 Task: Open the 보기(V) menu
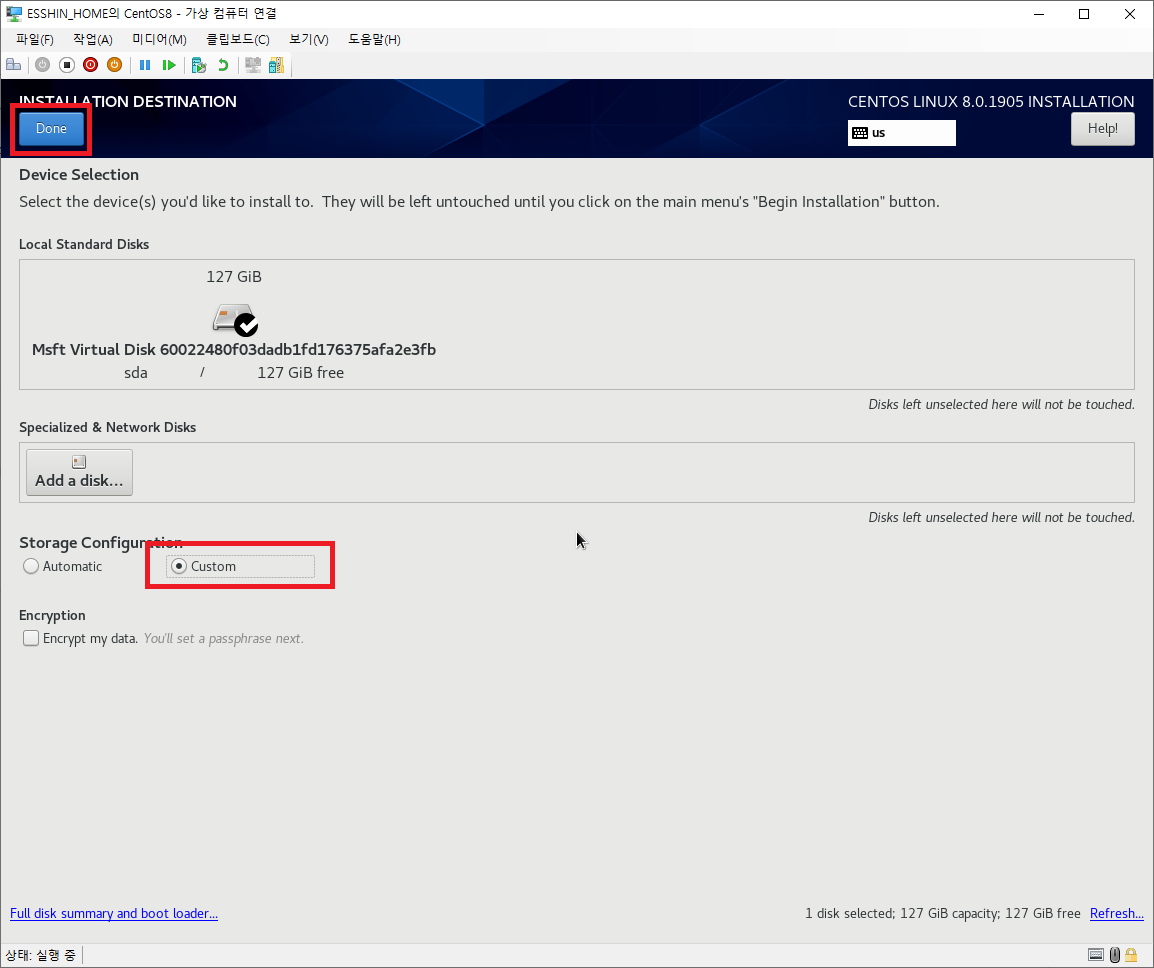308,40
